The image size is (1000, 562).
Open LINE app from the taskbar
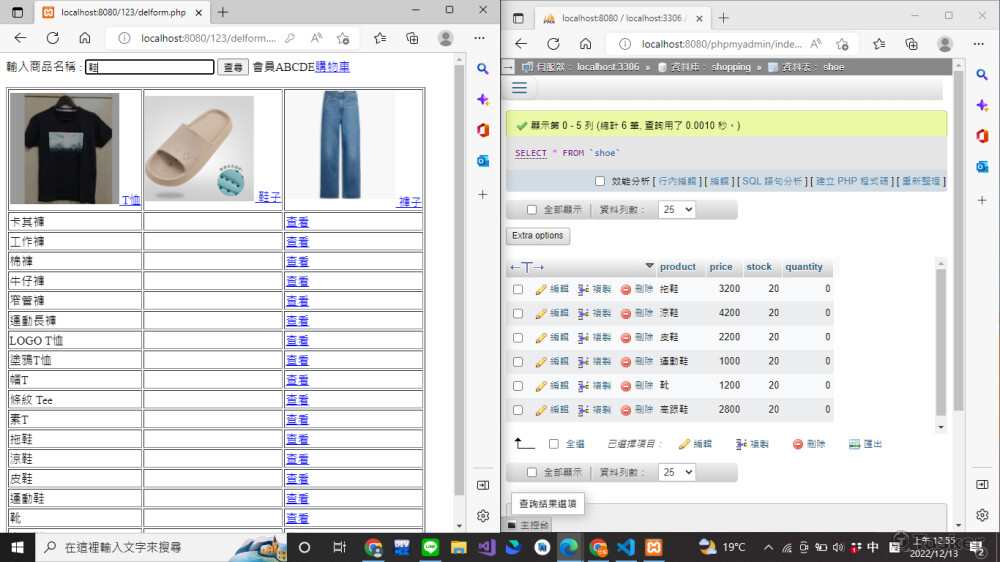point(430,547)
